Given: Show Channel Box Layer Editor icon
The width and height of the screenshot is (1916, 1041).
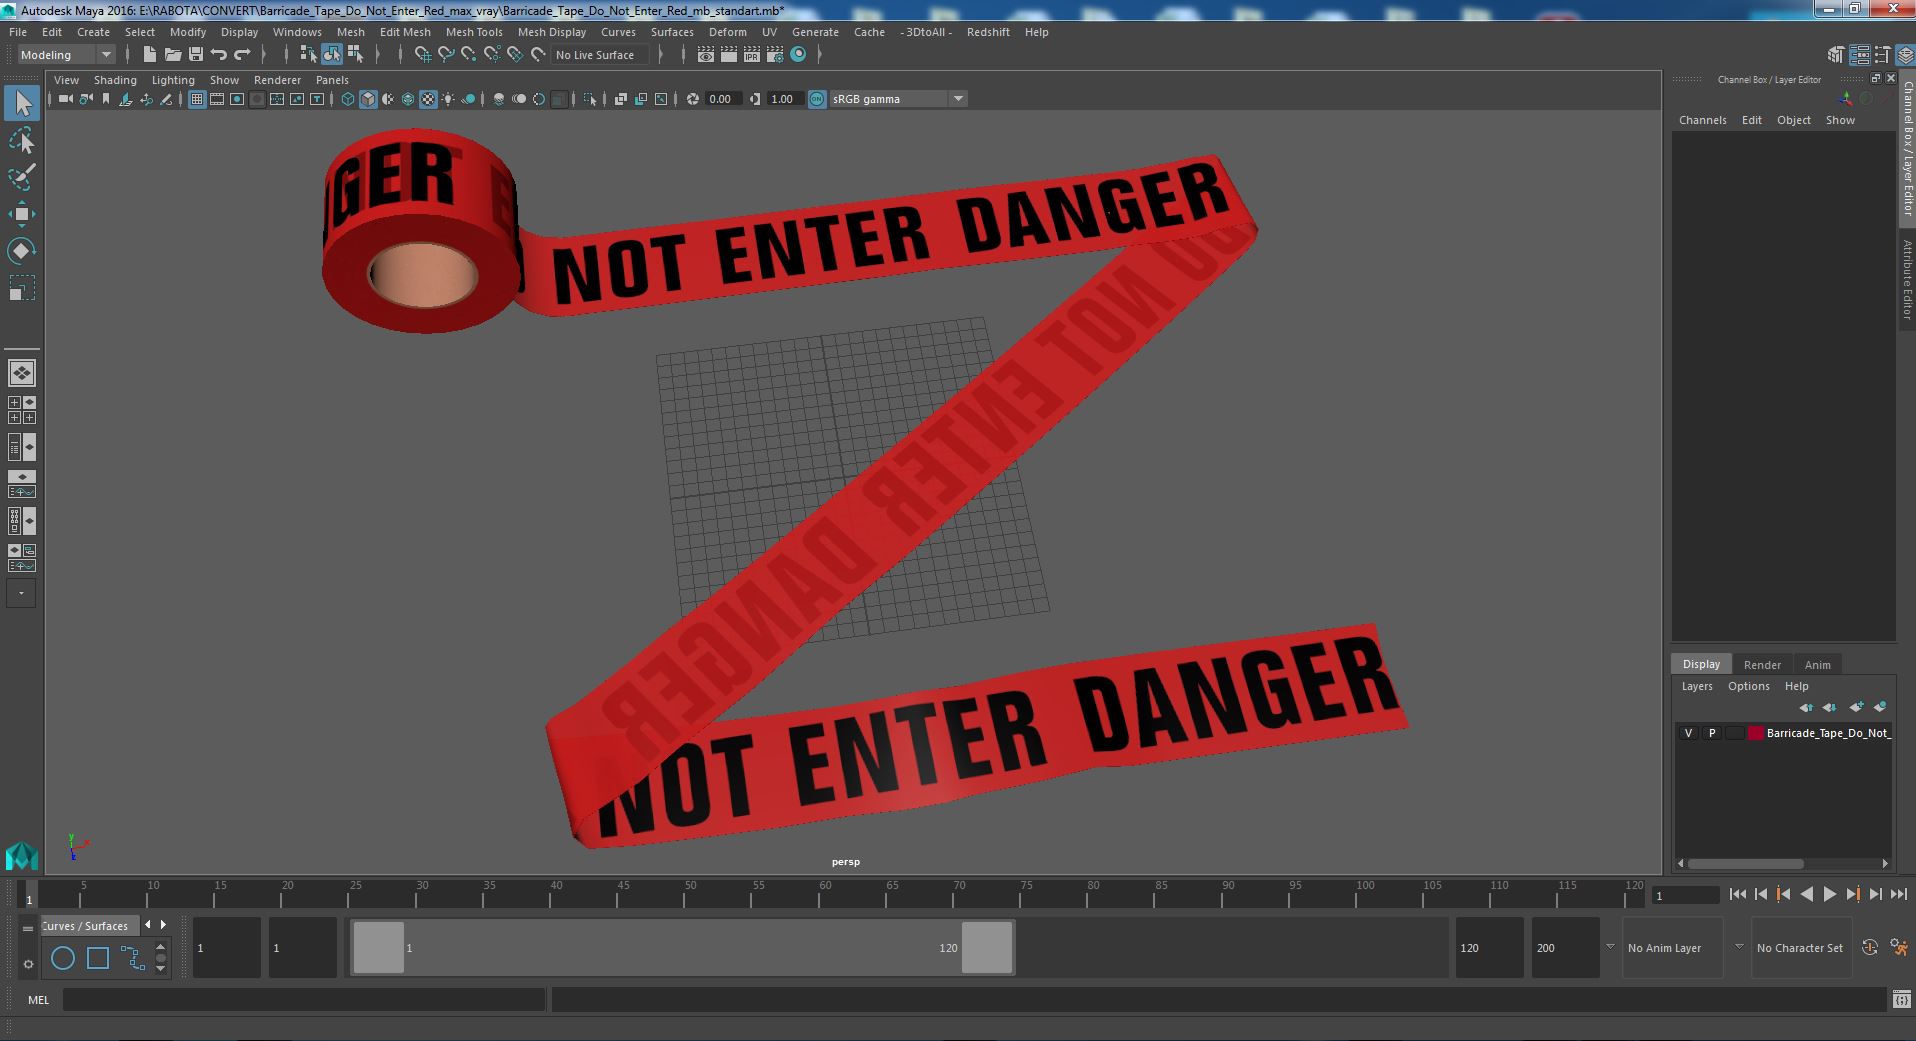Looking at the screenshot, I should (x=1904, y=55).
